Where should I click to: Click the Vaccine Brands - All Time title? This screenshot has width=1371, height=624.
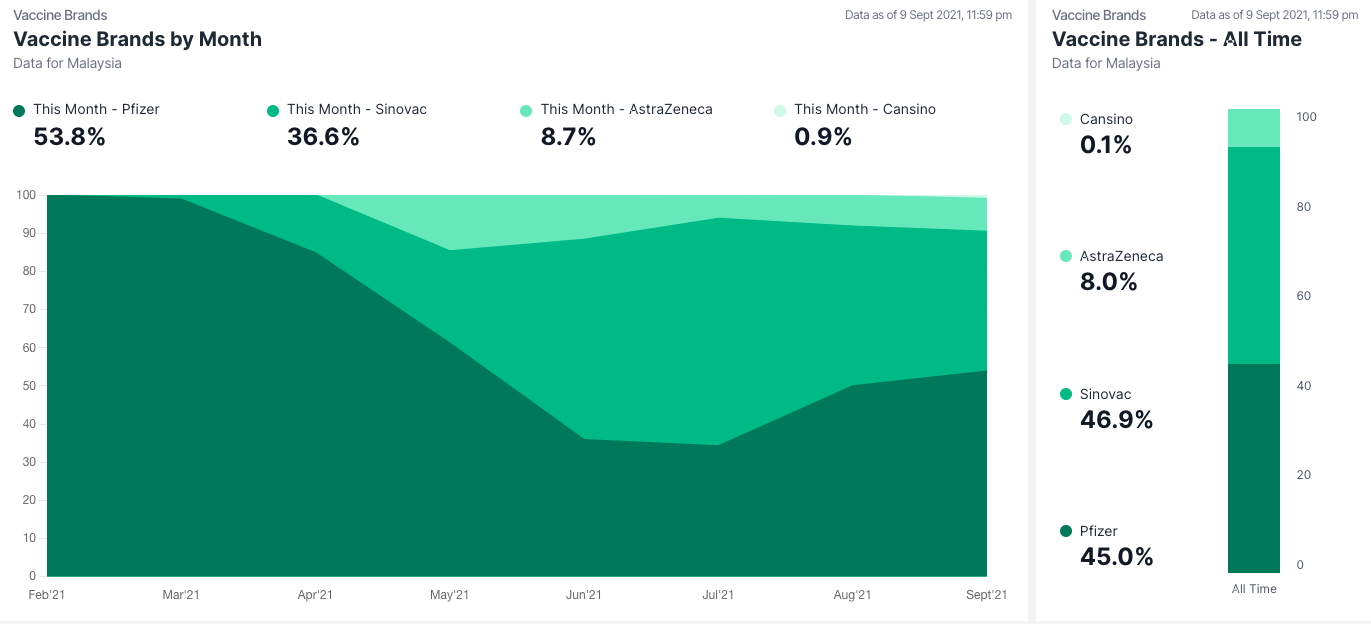coord(1176,39)
